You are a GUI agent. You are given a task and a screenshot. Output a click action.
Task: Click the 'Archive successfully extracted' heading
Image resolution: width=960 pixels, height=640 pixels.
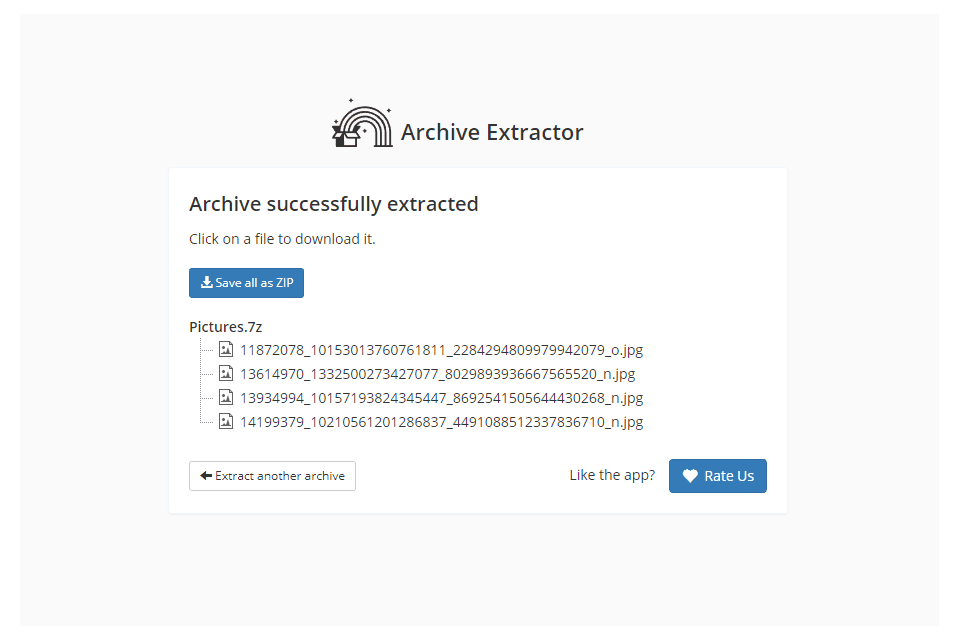pos(334,204)
